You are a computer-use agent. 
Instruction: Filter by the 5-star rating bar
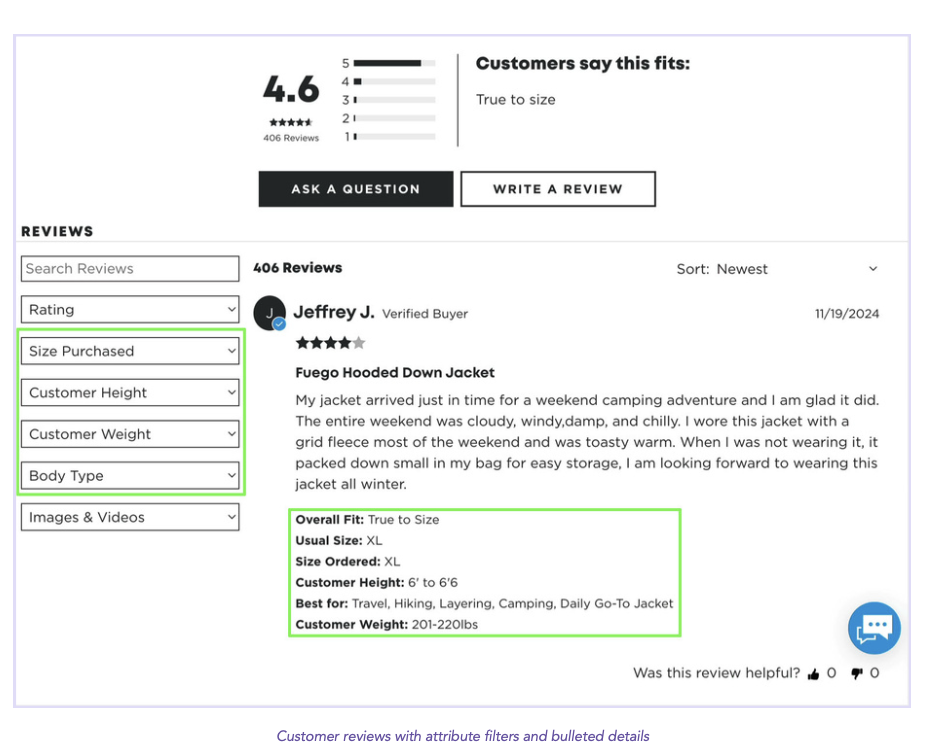[x=394, y=63]
